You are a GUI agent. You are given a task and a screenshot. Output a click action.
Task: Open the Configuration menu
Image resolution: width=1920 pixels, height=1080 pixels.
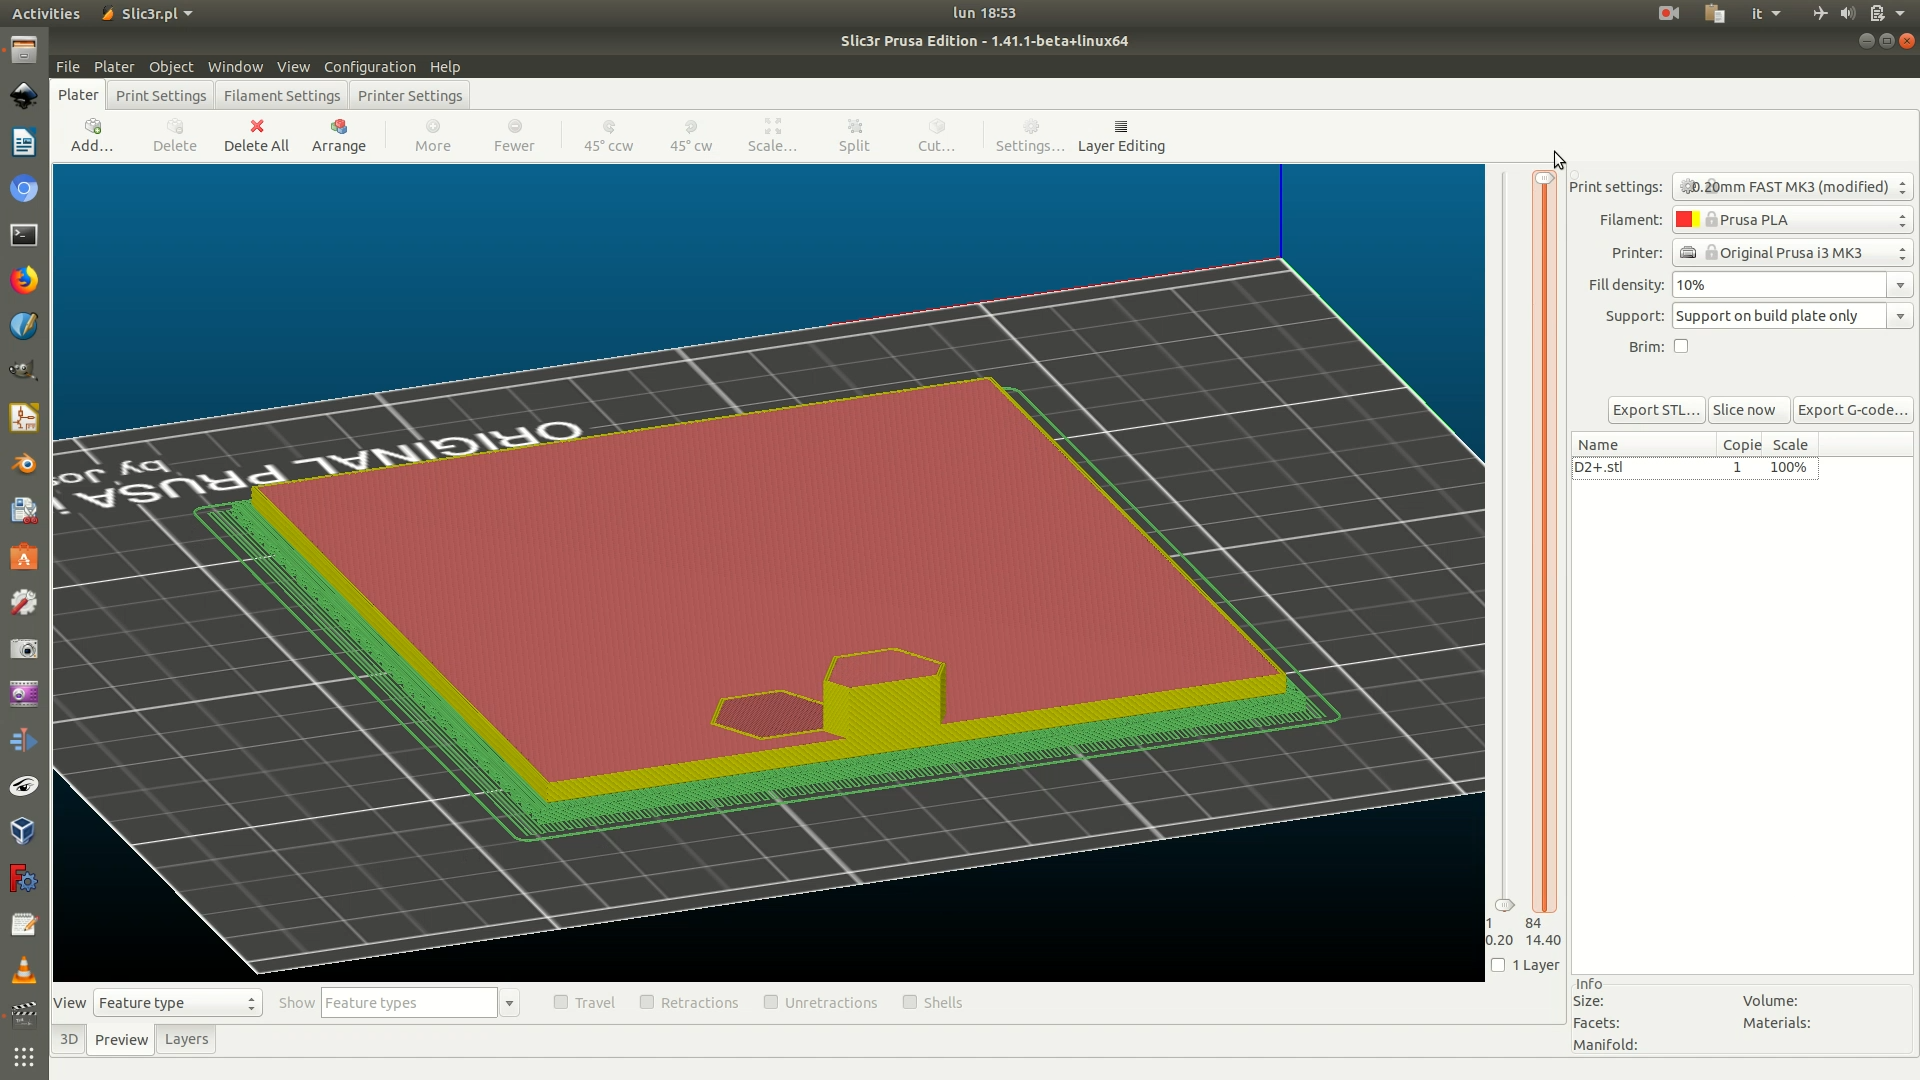coord(369,67)
